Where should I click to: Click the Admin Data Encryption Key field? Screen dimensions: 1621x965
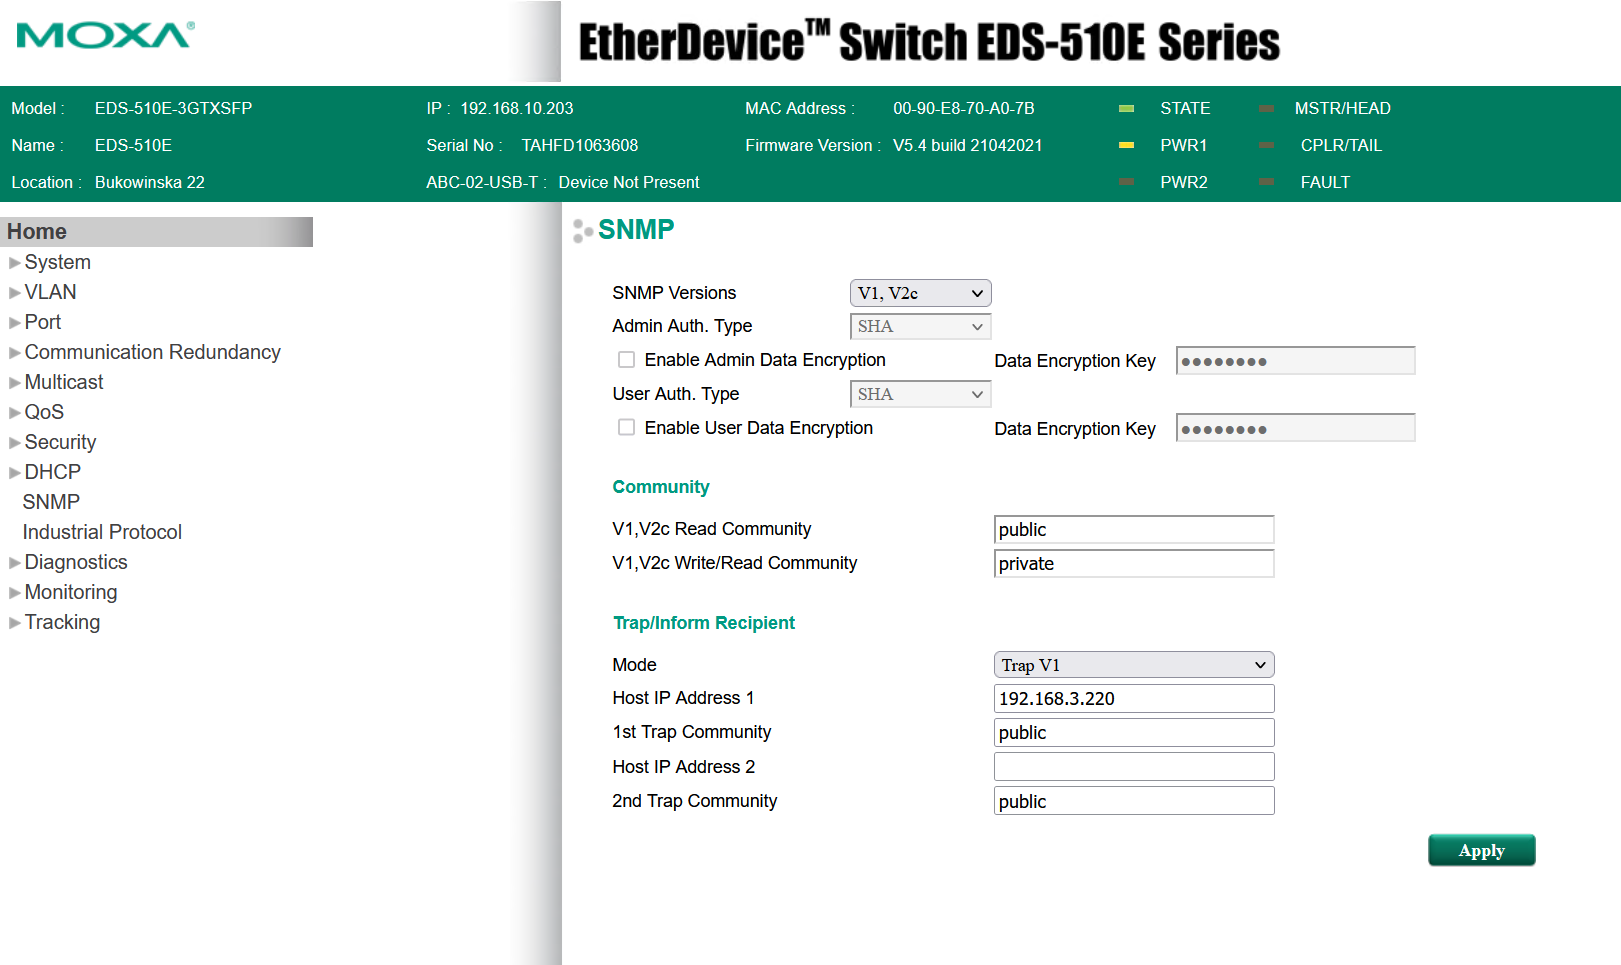(x=1295, y=361)
